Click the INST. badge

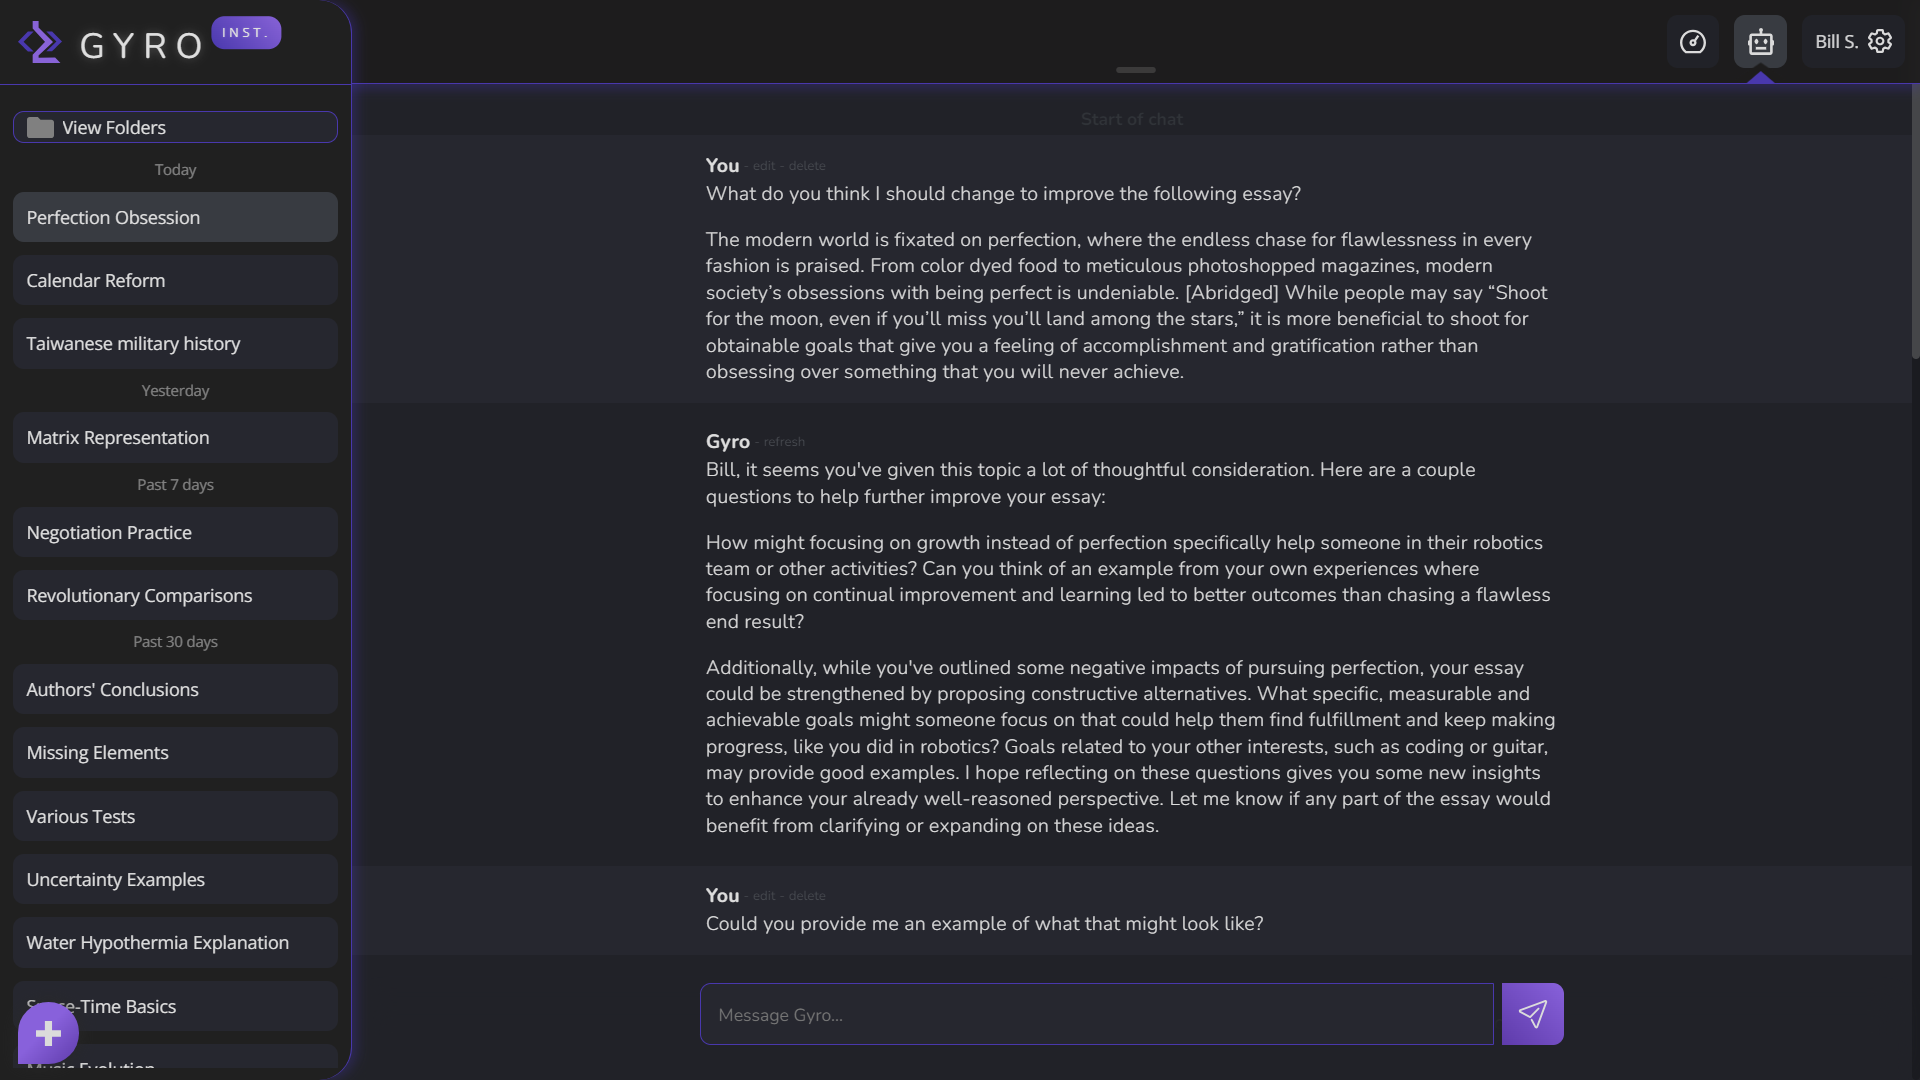coord(246,32)
